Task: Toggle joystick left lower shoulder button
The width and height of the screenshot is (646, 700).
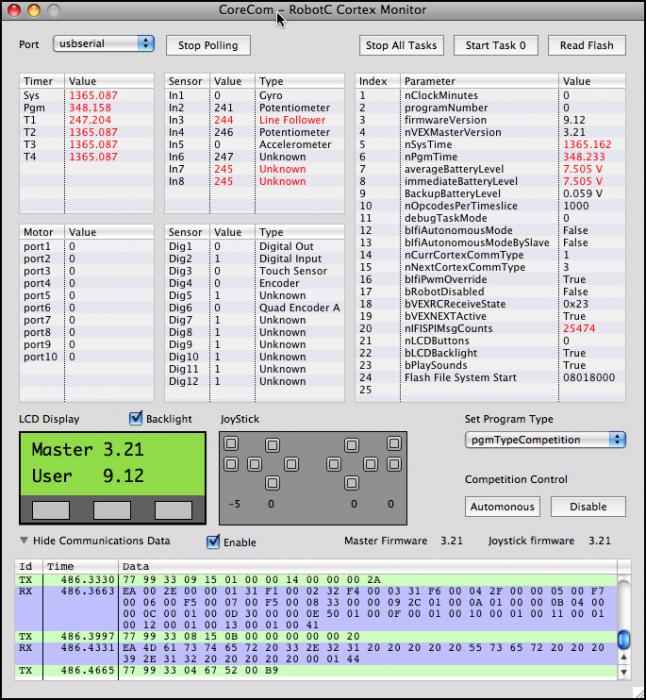Action: coord(231,464)
